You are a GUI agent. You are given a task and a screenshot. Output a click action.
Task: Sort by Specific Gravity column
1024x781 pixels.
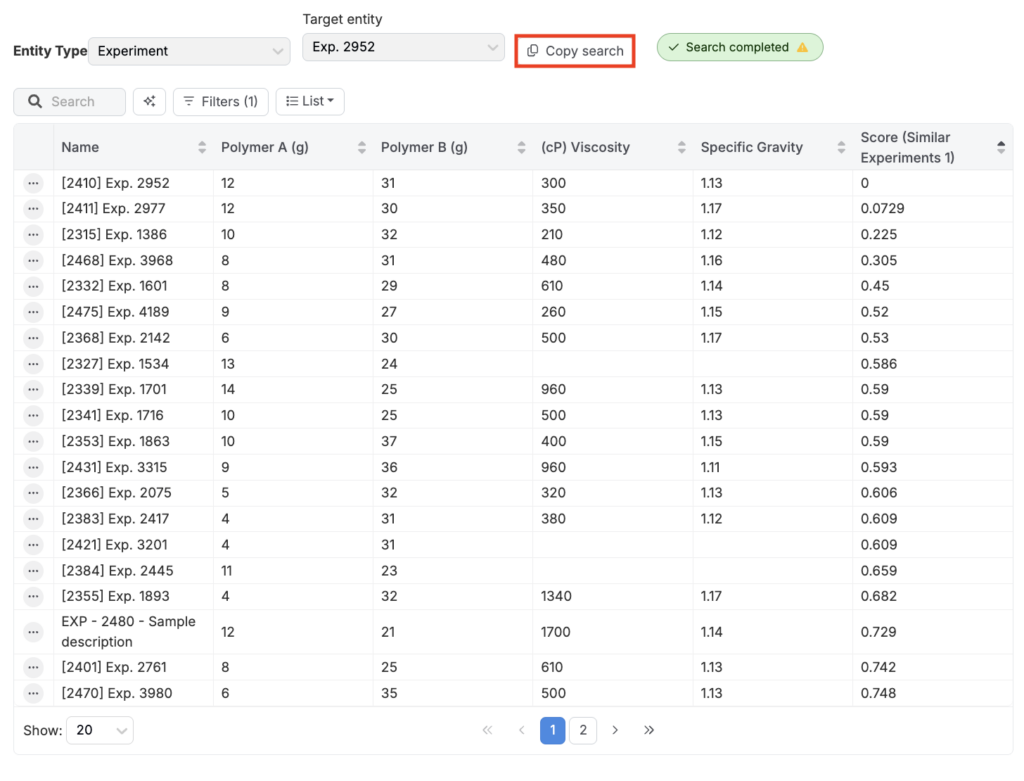coord(841,147)
